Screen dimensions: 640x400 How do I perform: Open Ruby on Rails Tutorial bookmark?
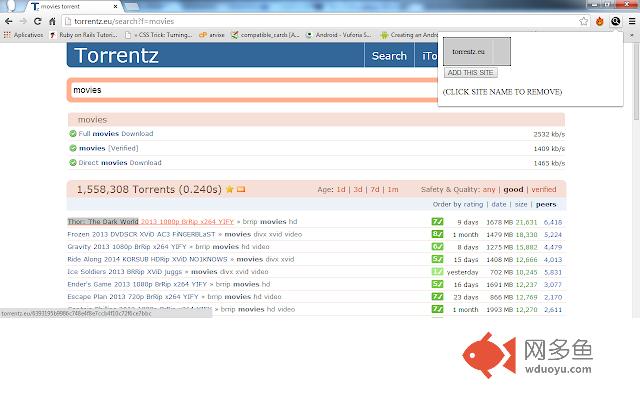(x=83, y=35)
